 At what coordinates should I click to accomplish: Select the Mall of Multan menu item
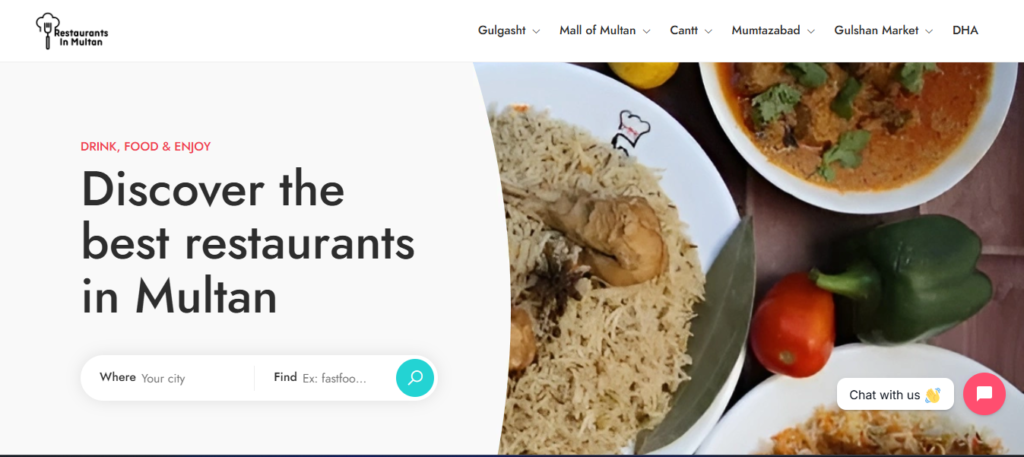click(597, 30)
